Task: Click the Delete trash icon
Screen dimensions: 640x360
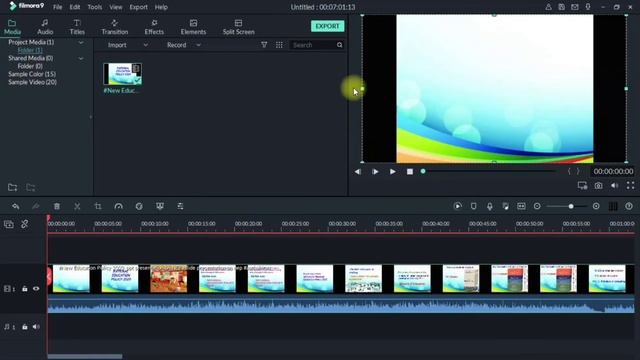Action: (57, 207)
